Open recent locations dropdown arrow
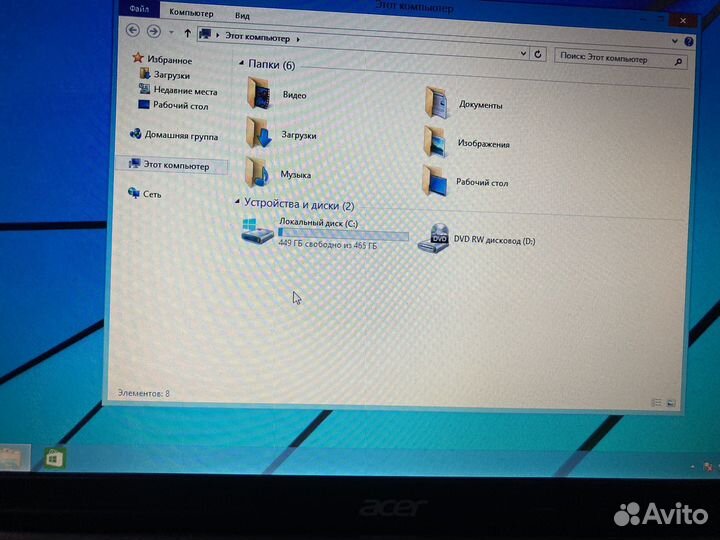Screen dimensions: 720x540 coord(171,32)
